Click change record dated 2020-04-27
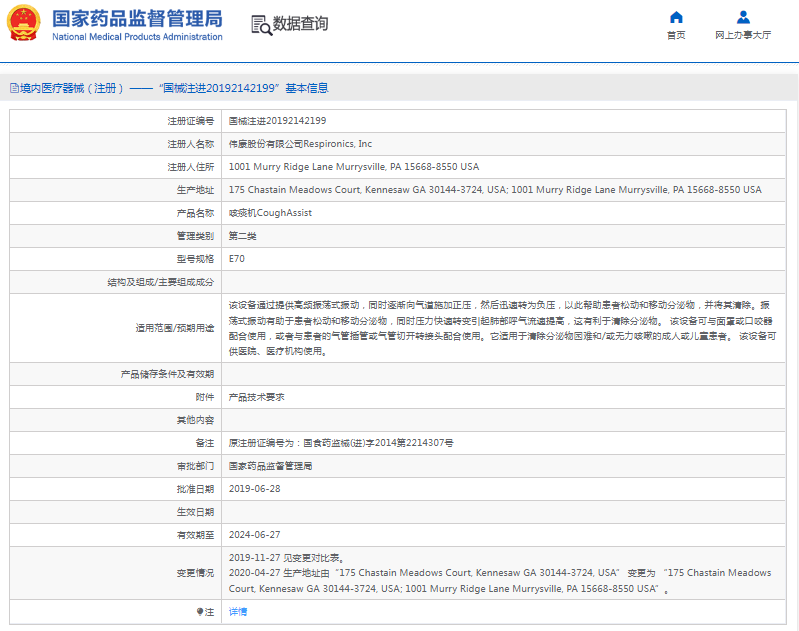The width and height of the screenshot is (799, 631). (x=500, y=581)
